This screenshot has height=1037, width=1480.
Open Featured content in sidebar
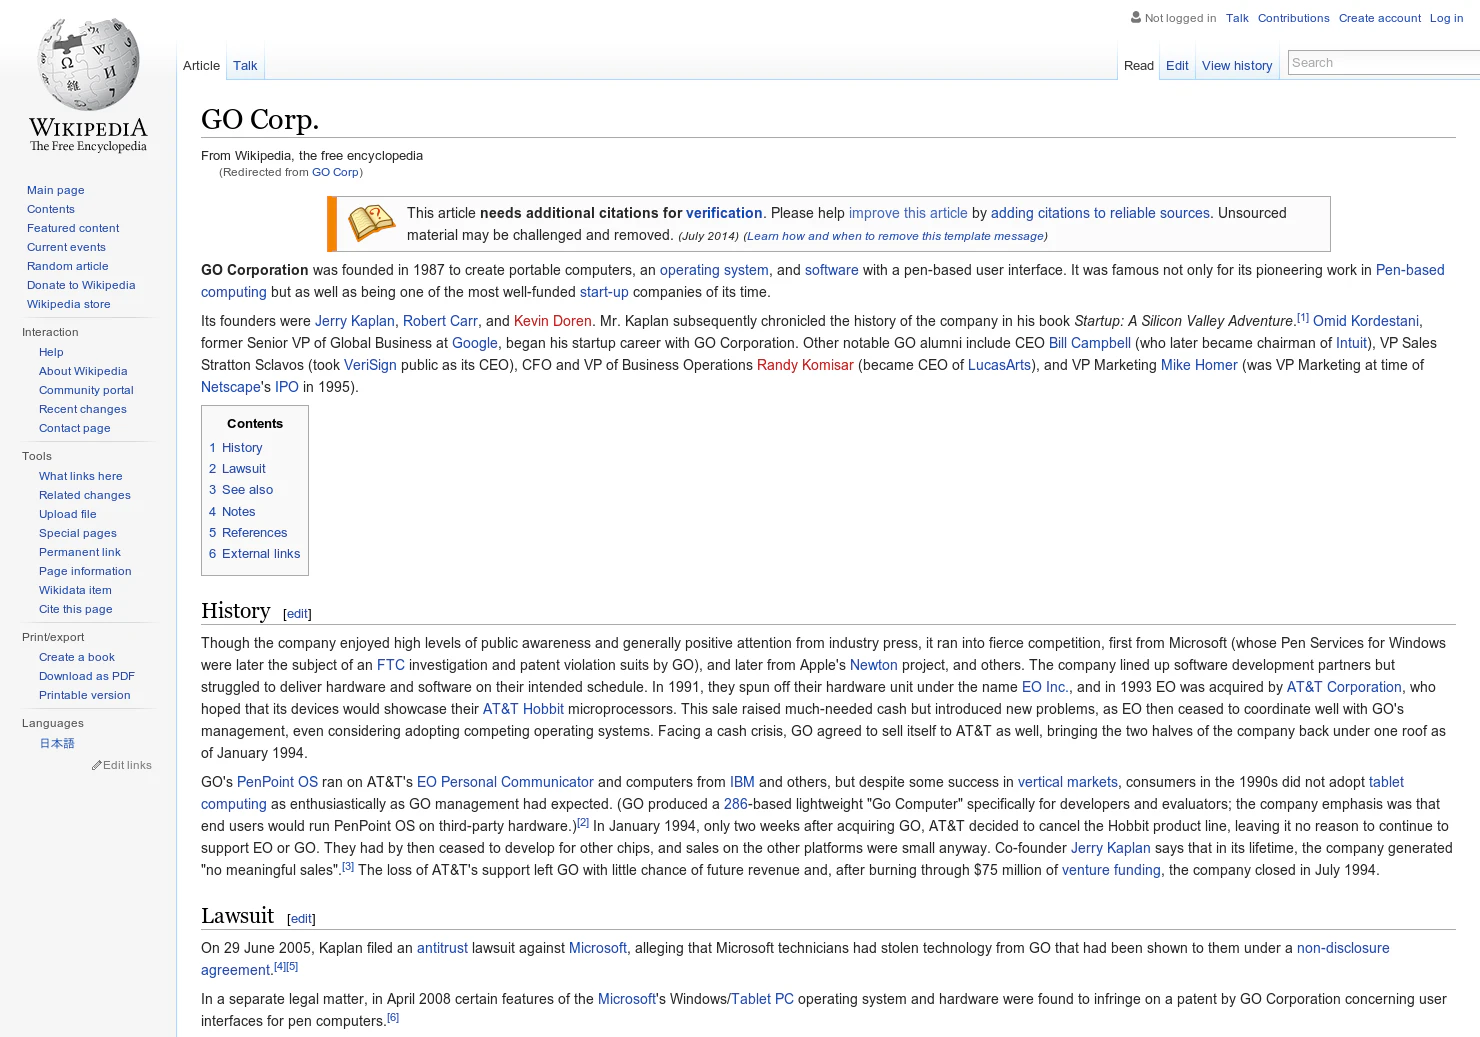73,228
